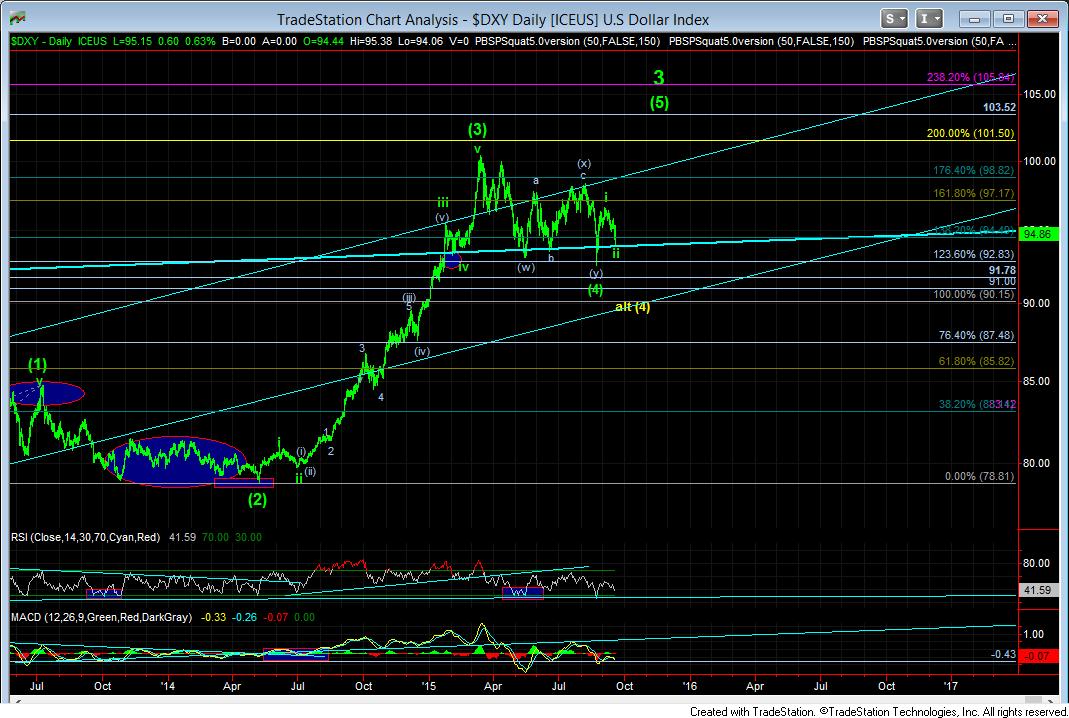Click the RSI 70.00 overbought value
1069x718 pixels.
(x=215, y=537)
